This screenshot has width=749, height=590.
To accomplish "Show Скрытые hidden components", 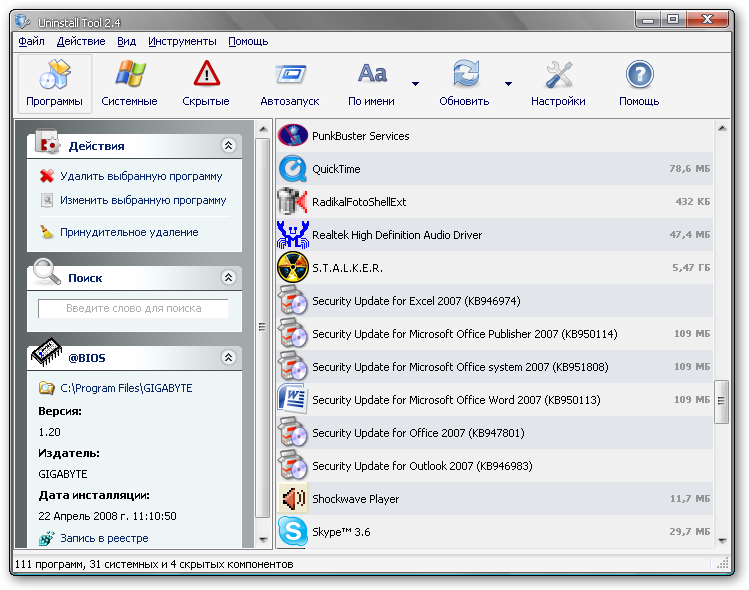I will pyautogui.click(x=206, y=83).
